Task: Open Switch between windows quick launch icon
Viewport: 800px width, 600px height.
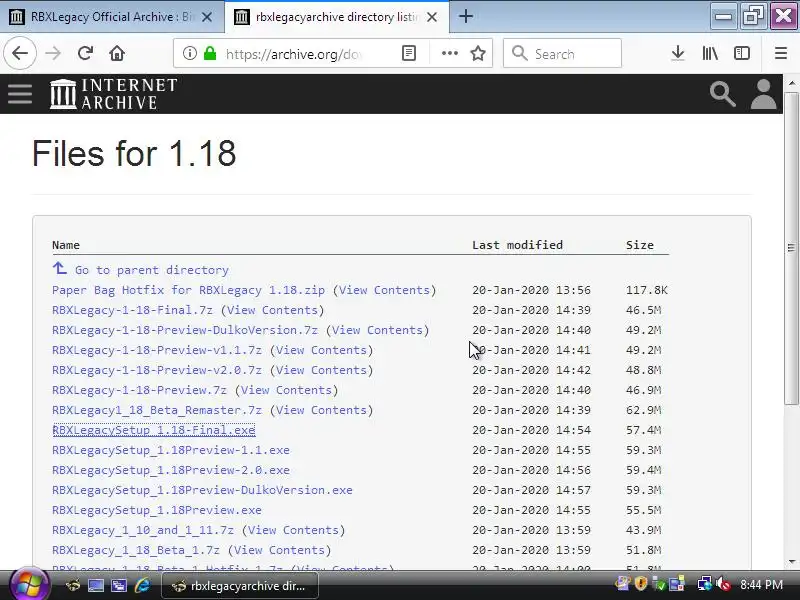Action: click(x=119, y=585)
